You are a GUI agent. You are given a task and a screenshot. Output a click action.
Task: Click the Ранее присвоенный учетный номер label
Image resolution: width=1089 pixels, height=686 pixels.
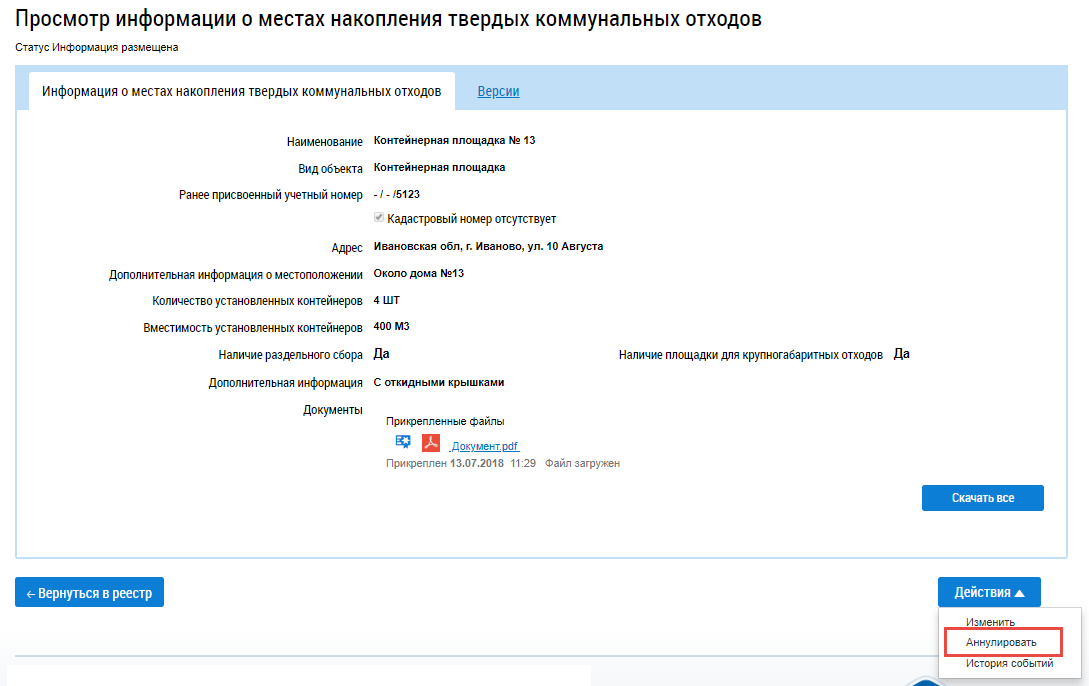pos(271,195)
